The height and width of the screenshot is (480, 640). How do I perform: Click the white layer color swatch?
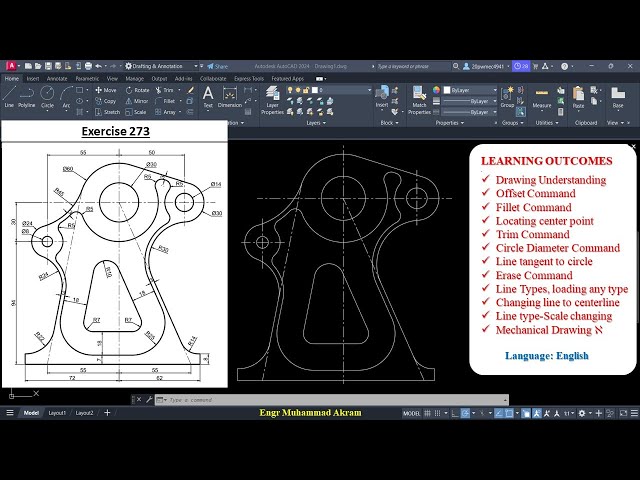point(315,90)
